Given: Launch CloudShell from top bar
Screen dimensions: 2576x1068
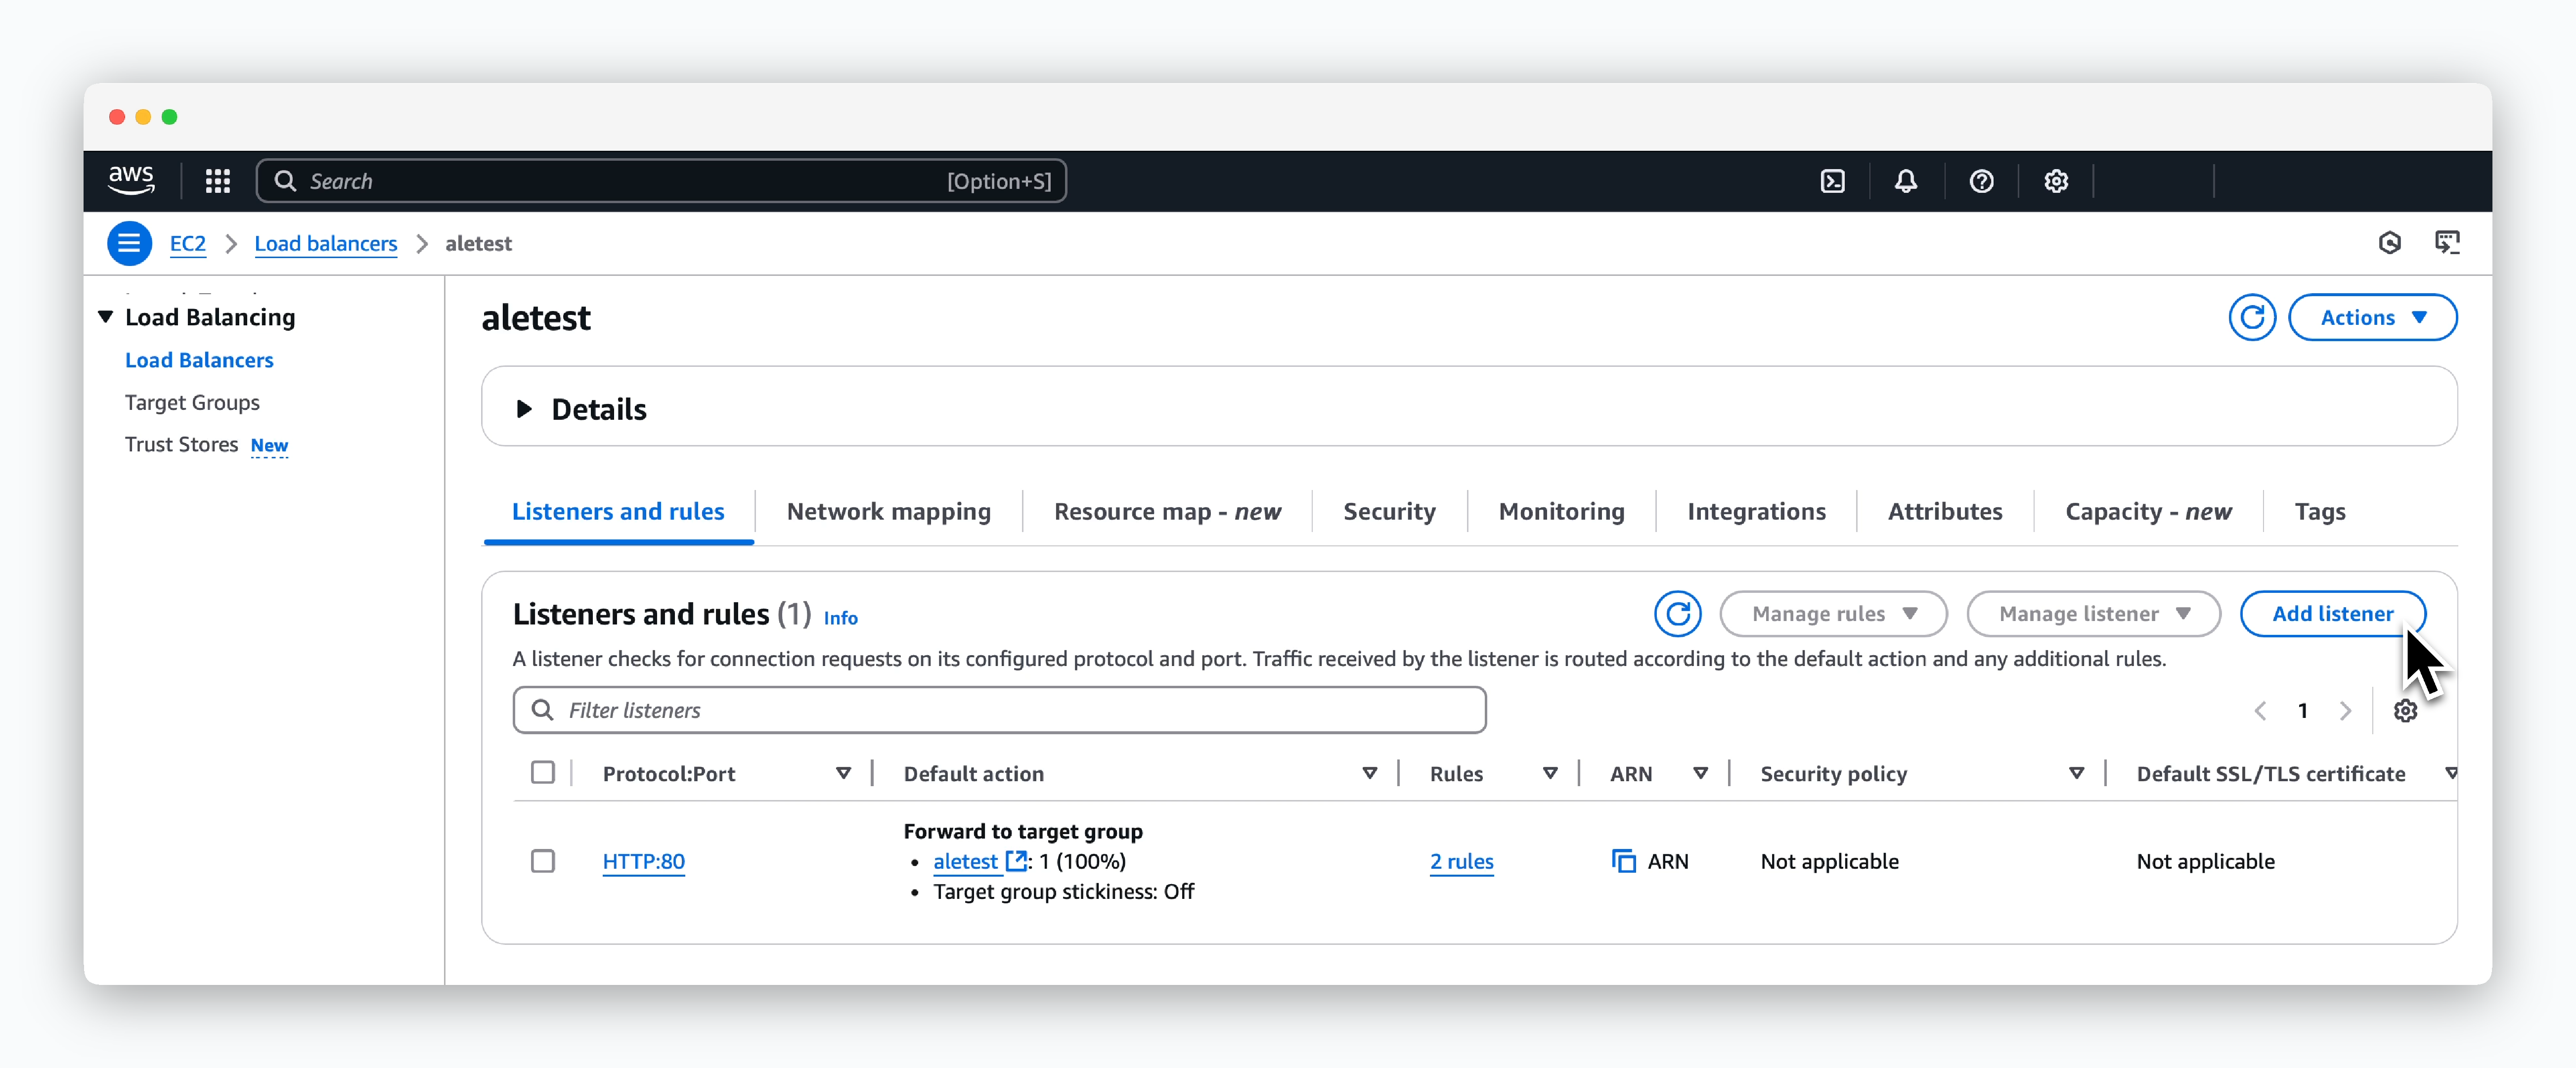Looking at the screenshot, I should pos(1832,181).
